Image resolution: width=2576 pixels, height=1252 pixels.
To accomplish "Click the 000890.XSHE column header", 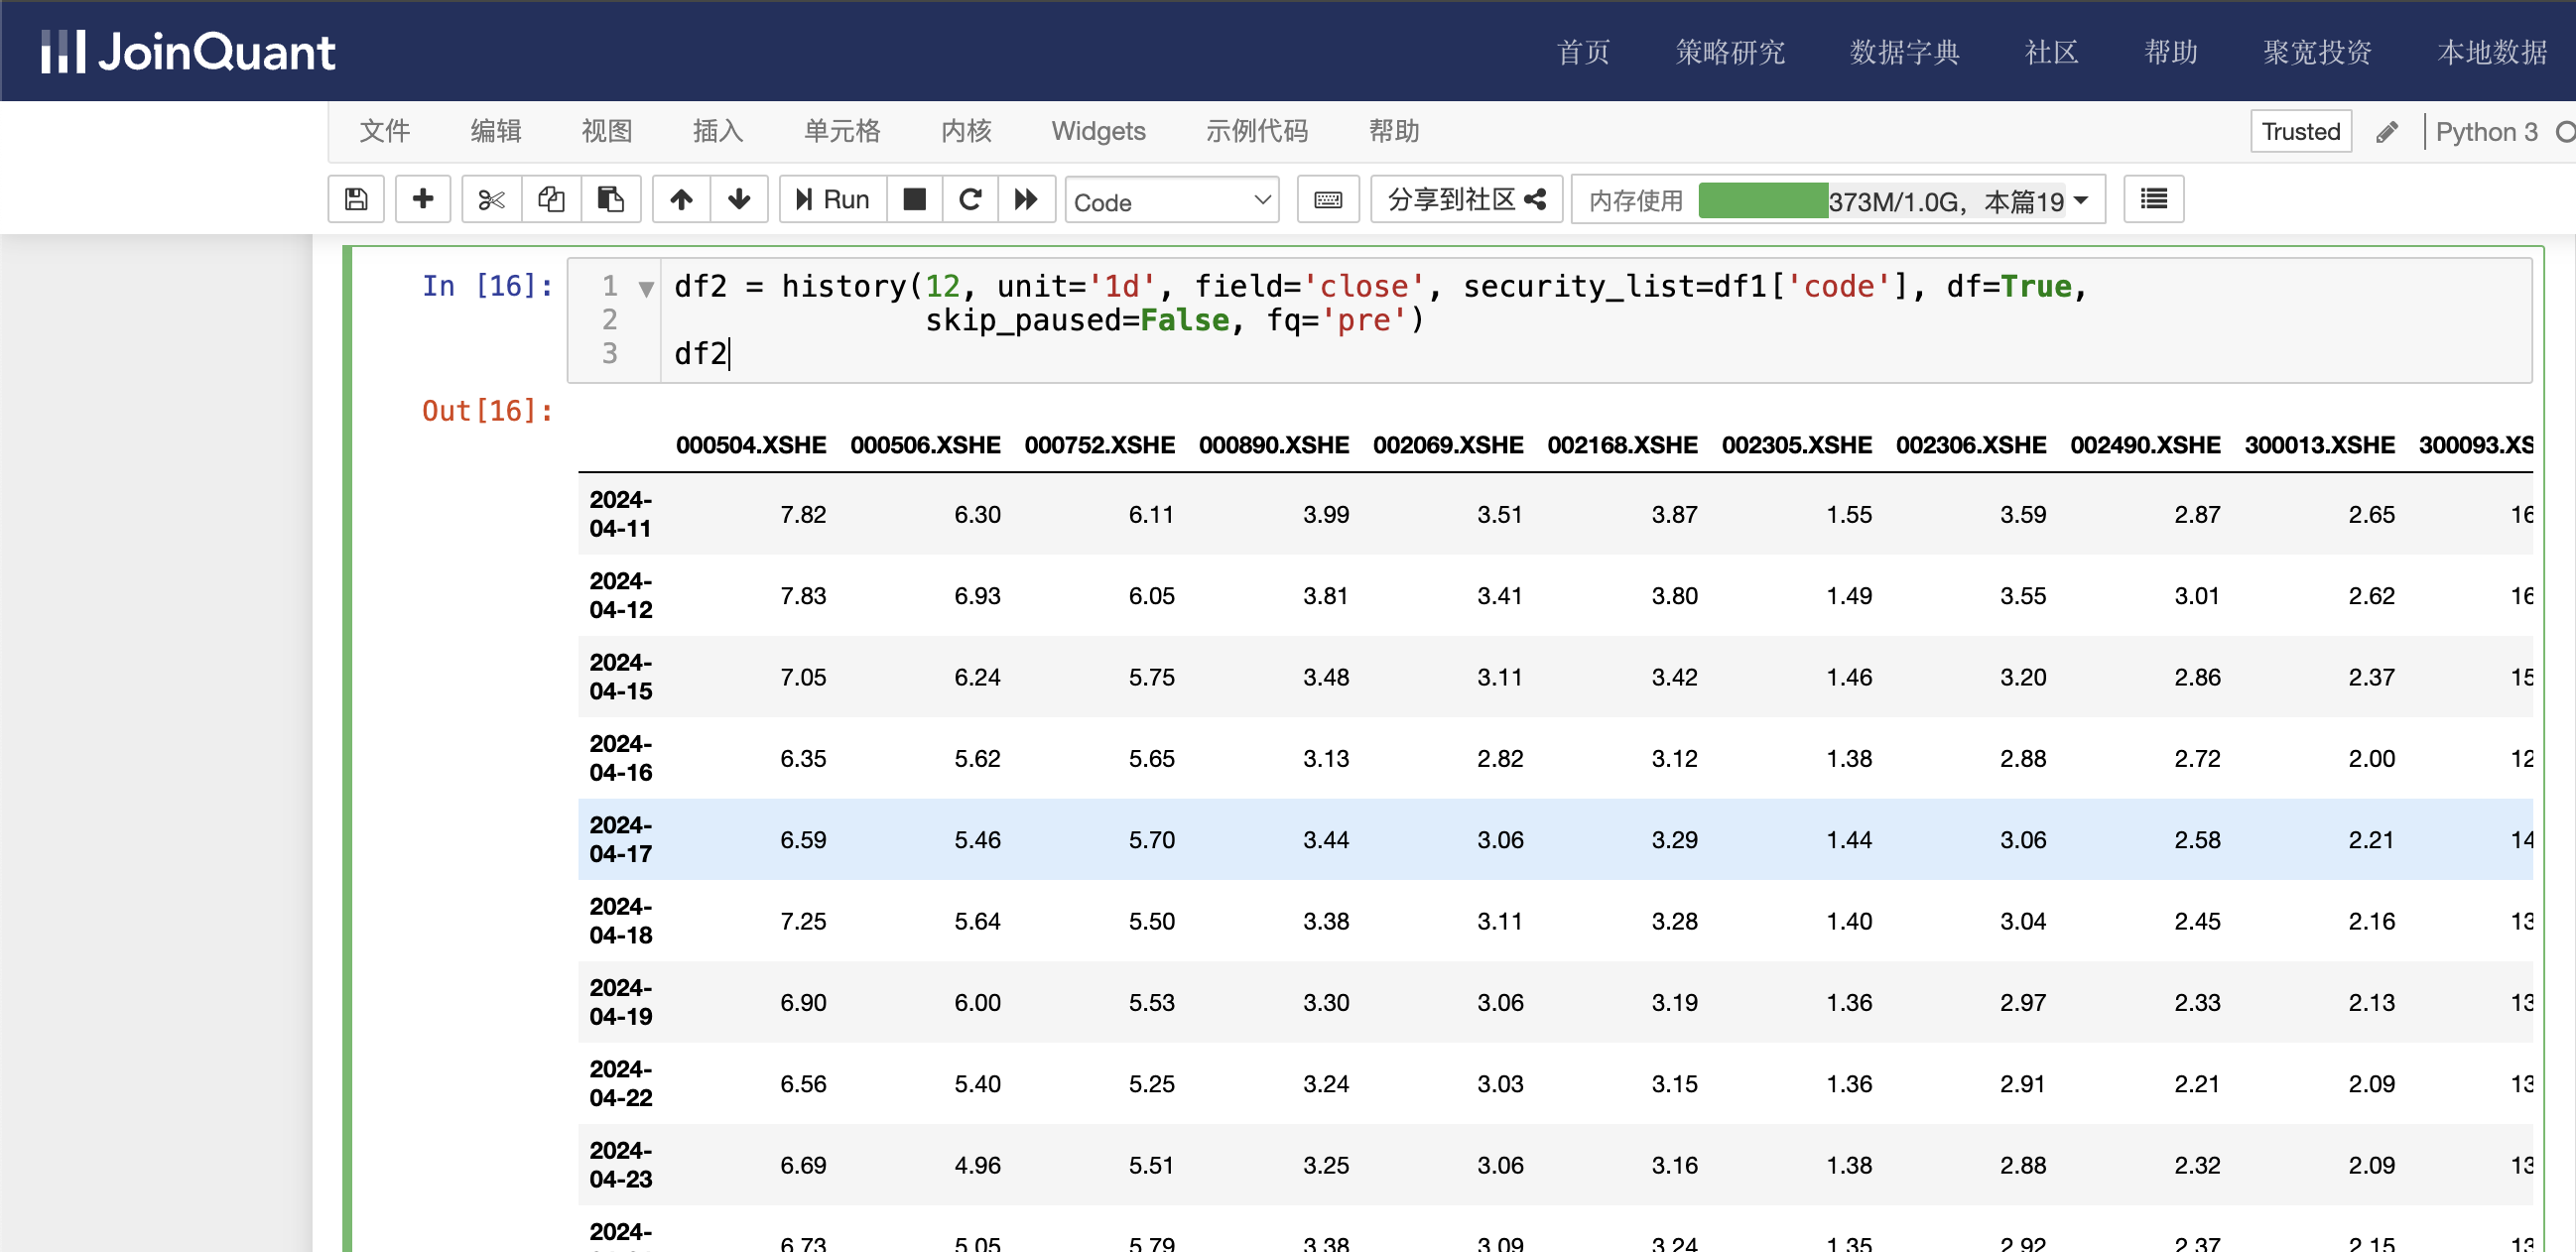I will click(x=1274, y=445).
